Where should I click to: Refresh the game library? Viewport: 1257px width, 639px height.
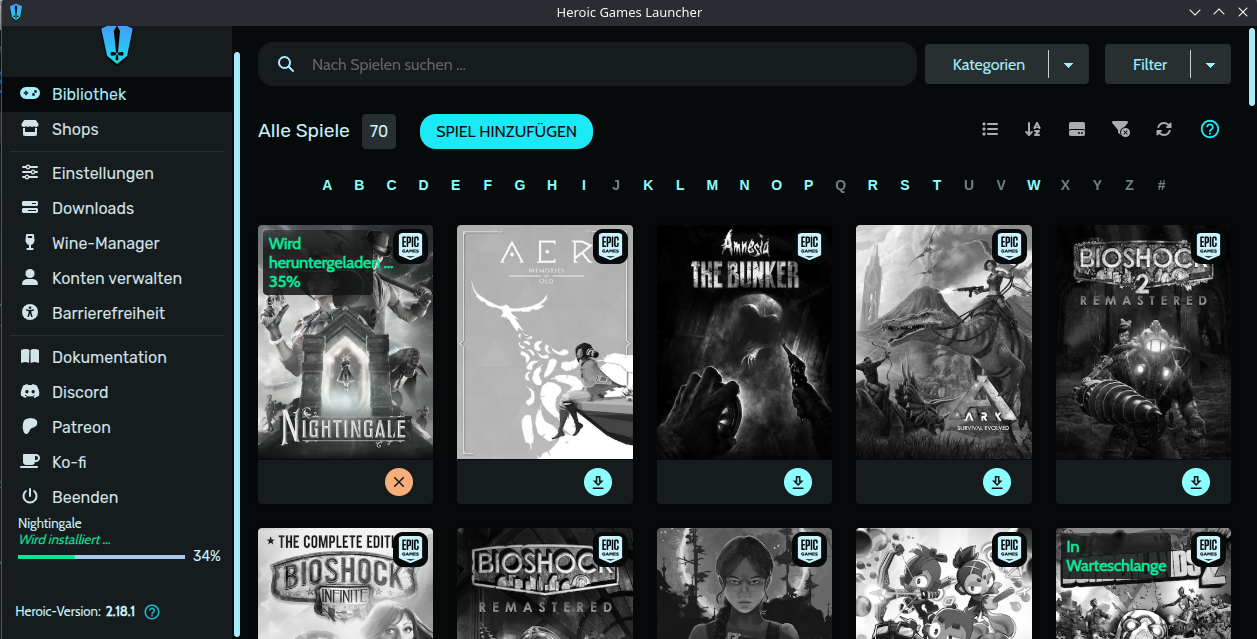click(x=1164, y=129)
